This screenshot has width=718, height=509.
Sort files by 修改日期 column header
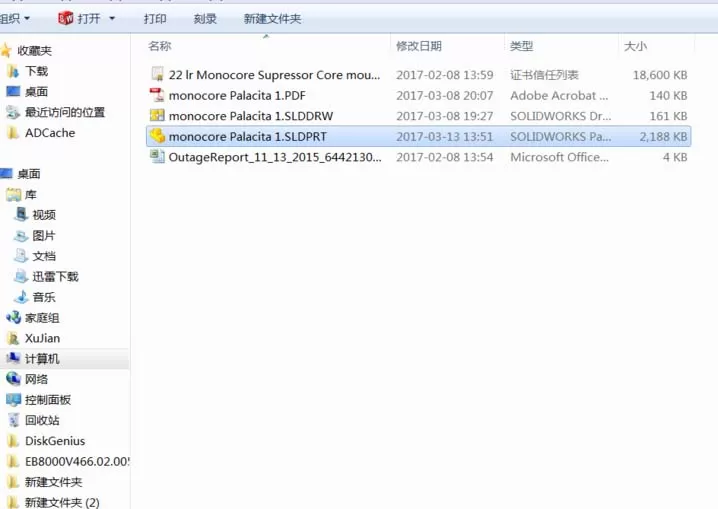tap(419, 46)
